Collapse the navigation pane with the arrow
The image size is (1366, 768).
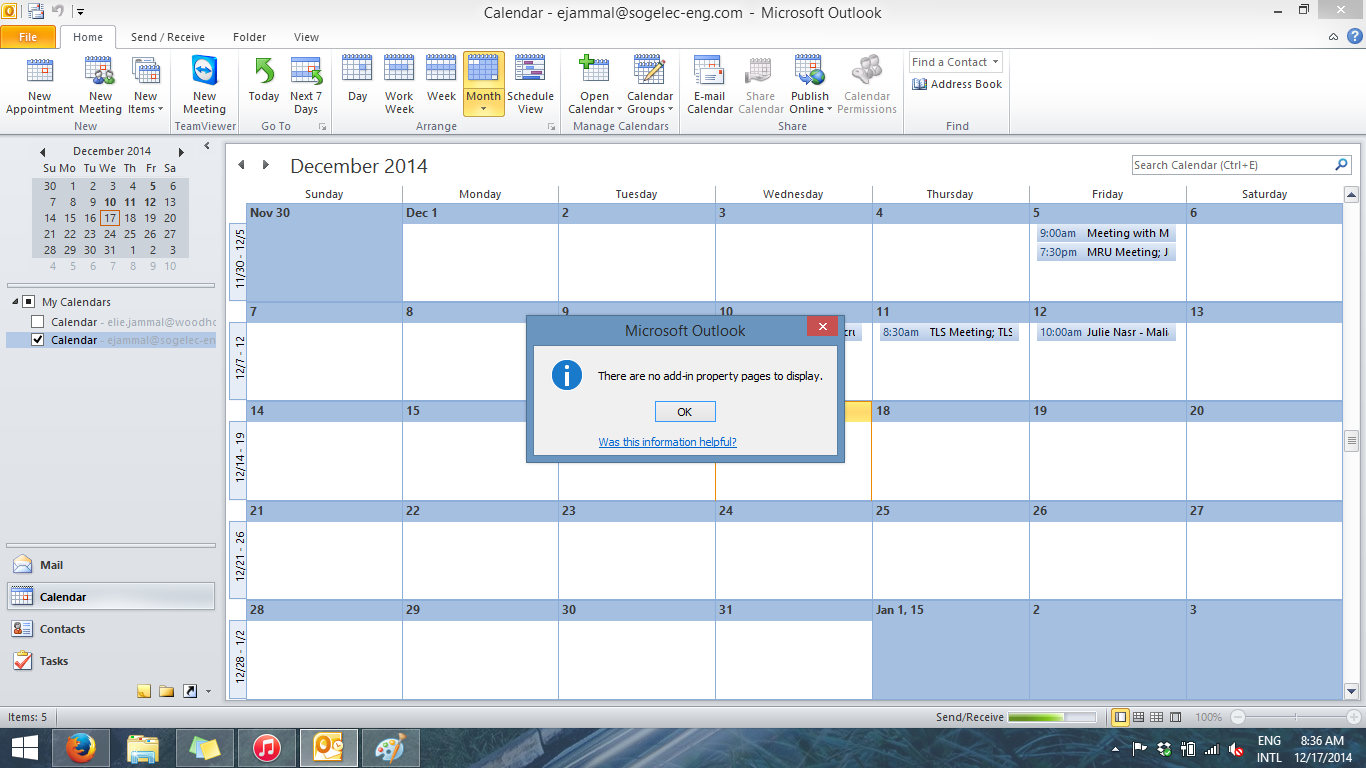pos(206,146)
